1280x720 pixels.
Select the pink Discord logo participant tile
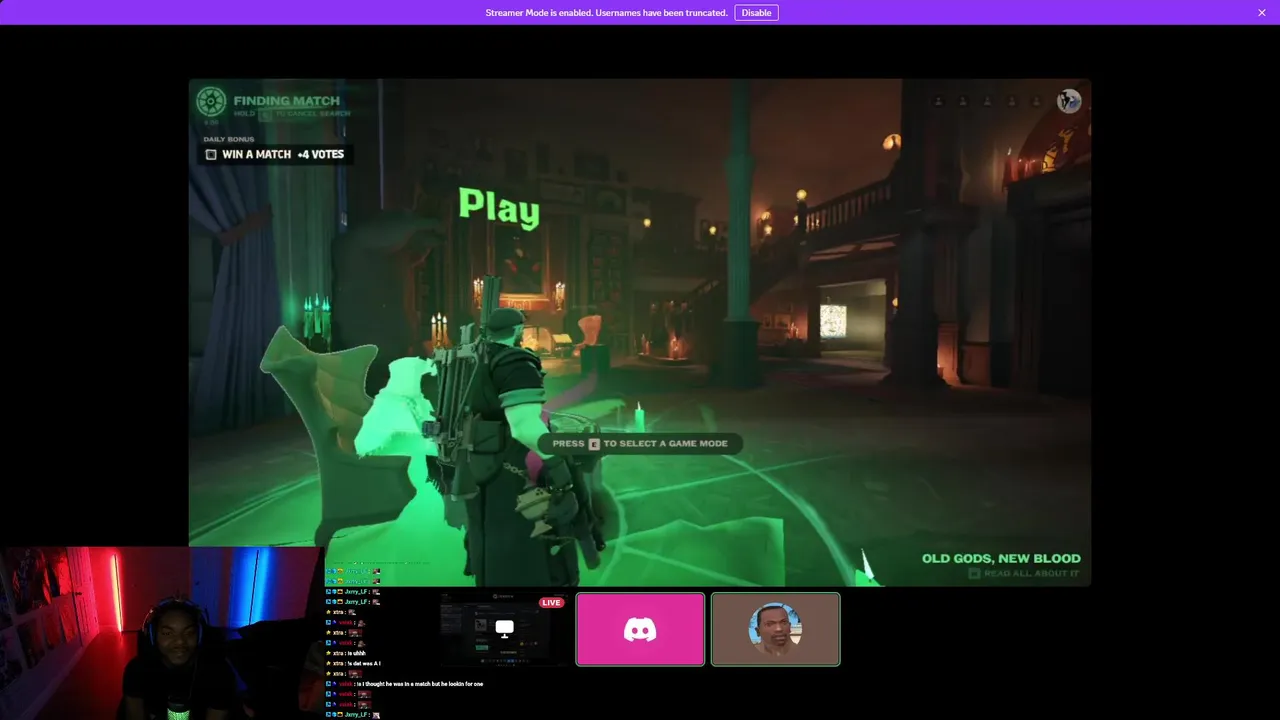640,629
